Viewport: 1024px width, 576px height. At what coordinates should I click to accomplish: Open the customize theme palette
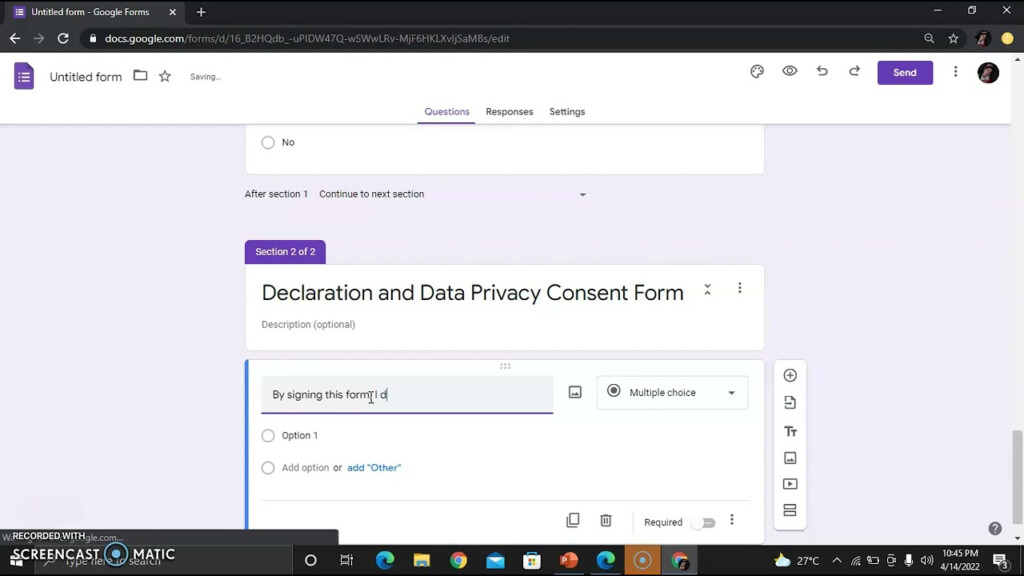(757, 72)
